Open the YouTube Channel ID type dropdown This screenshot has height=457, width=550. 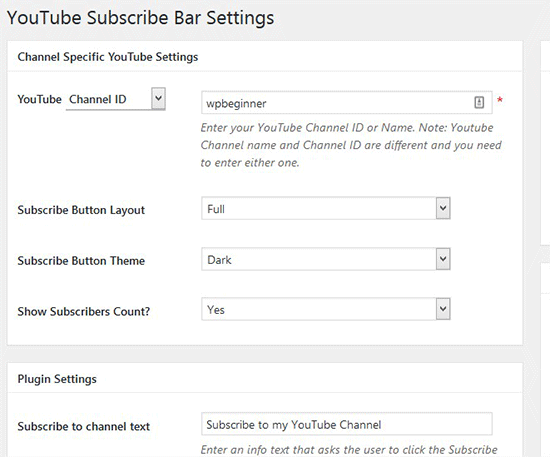116,99
